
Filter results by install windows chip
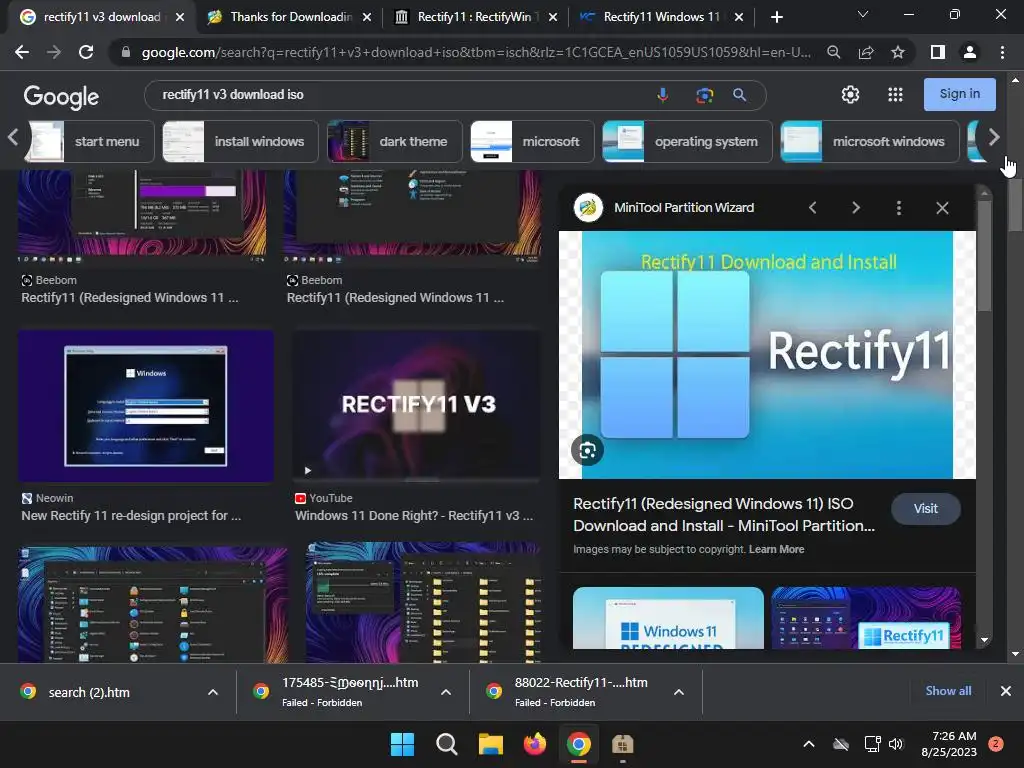240,142
